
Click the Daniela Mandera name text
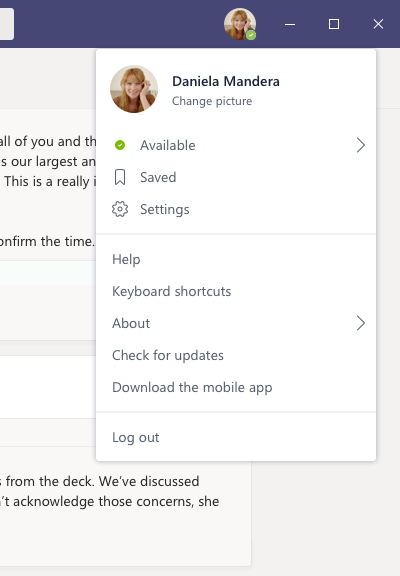tap(226, 81)
